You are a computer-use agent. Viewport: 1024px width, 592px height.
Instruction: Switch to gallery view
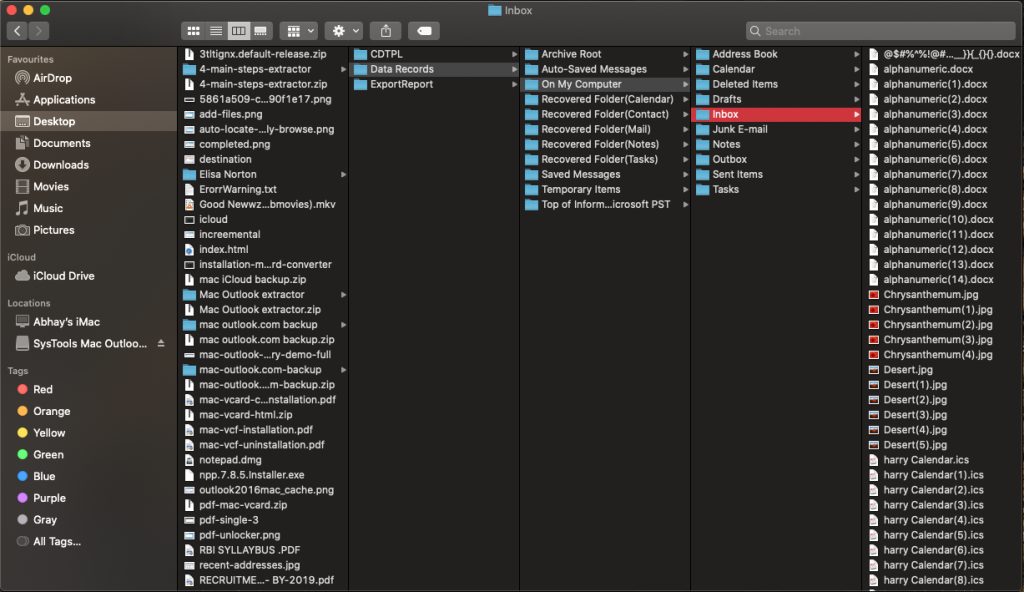[261, 31]
